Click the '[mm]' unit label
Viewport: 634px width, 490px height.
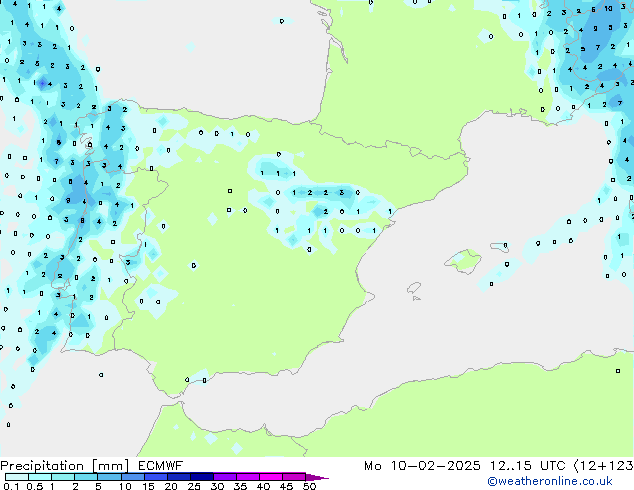[111, 466]
